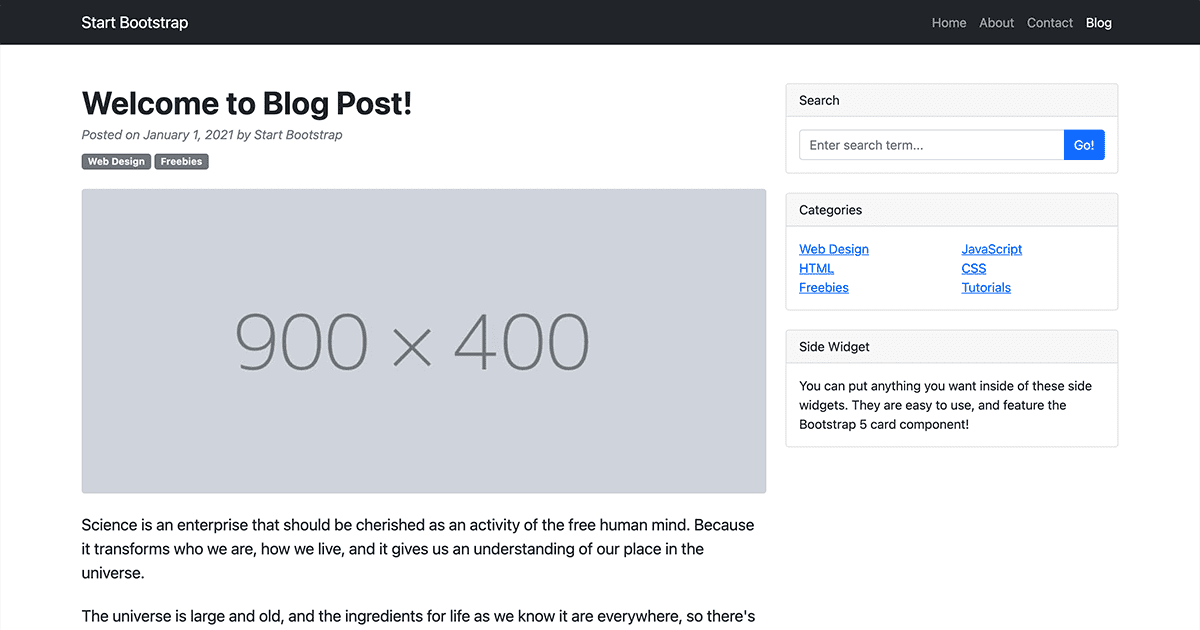Image resolution: width=1200 pixels, height=630 pixels.
Task: Click the Start Bootstrap brand logo
Action: tap(135, 22)
